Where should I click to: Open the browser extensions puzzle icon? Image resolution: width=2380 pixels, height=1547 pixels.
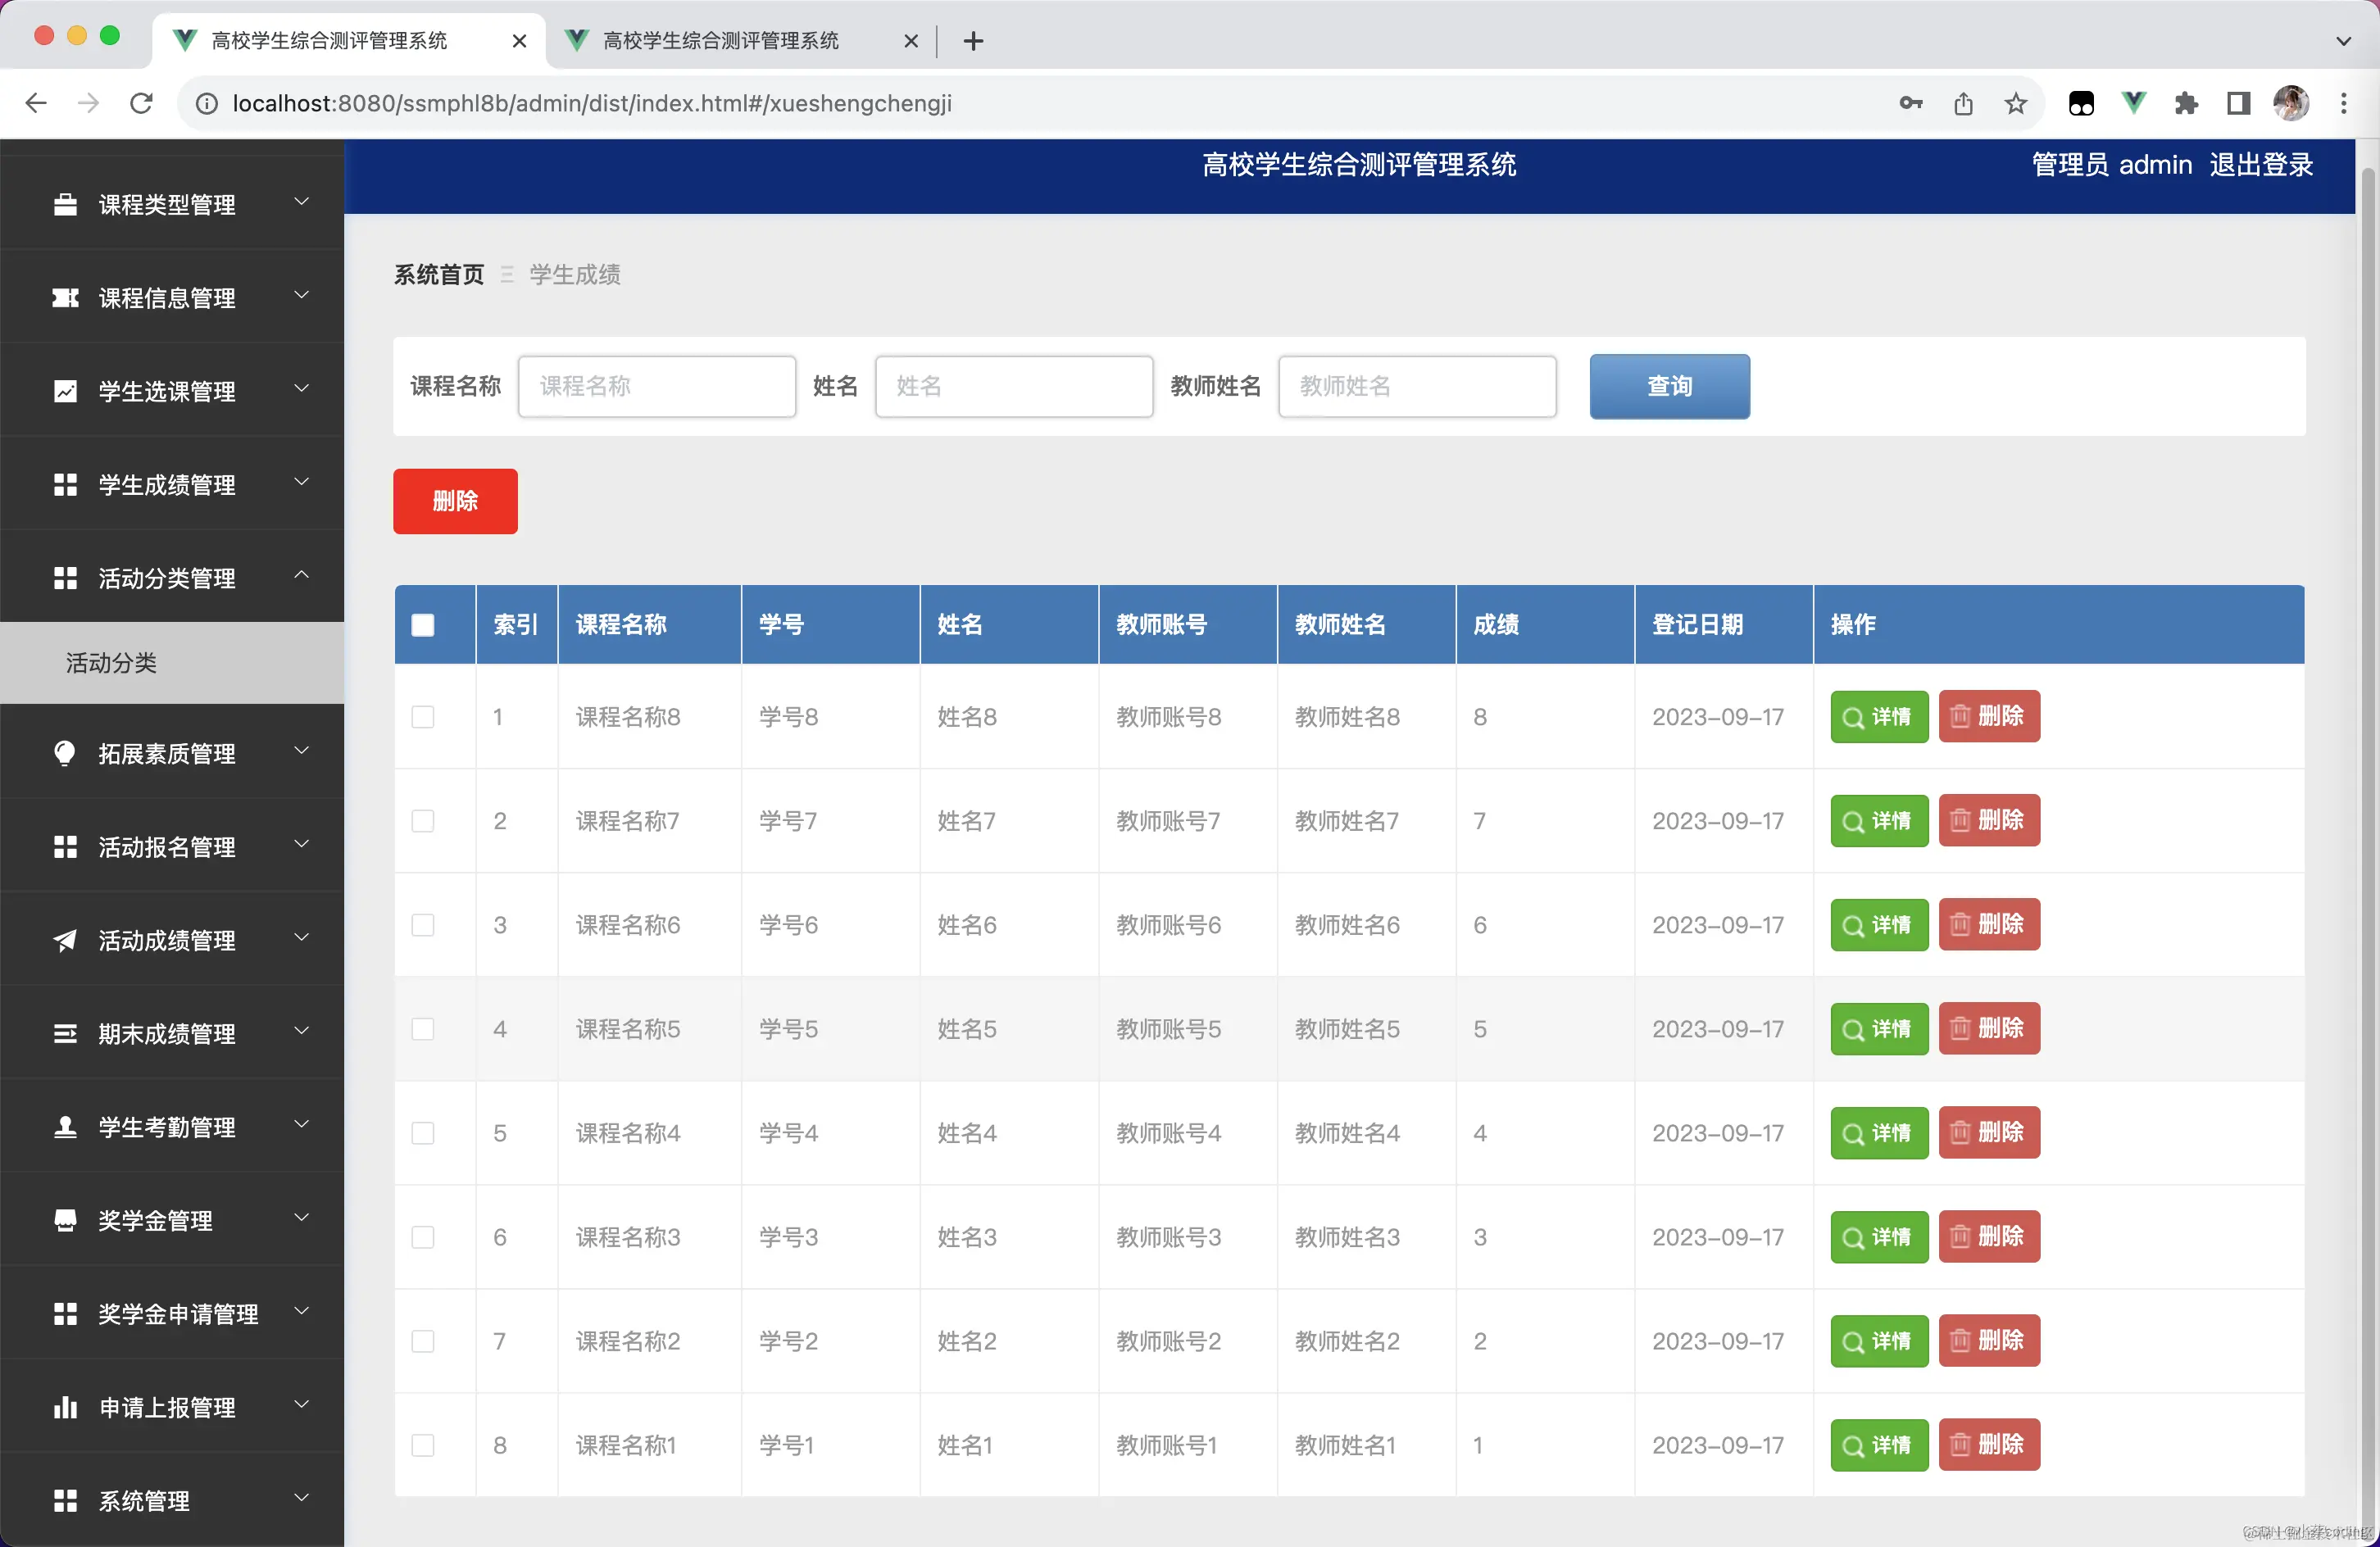(x=2186, y=103)
